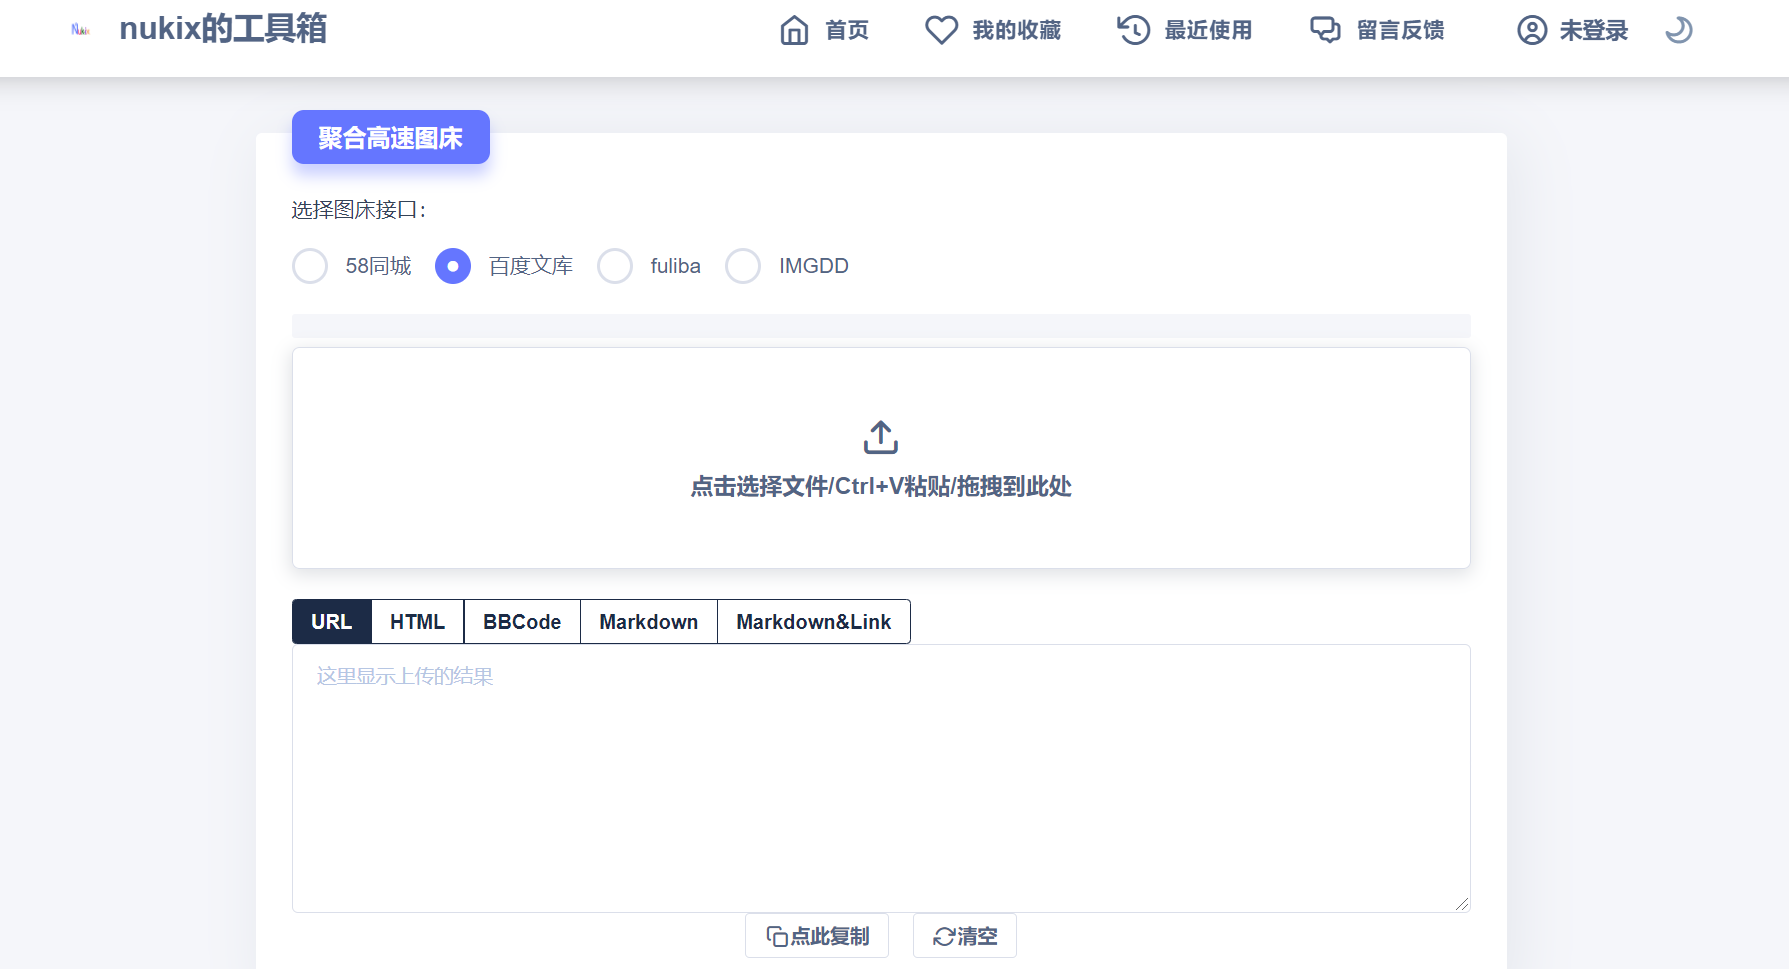Image resolution: width=1789 pixels, height=969 pixels.
Task: Click the heart favorites icon
Action: click(941, 30)
